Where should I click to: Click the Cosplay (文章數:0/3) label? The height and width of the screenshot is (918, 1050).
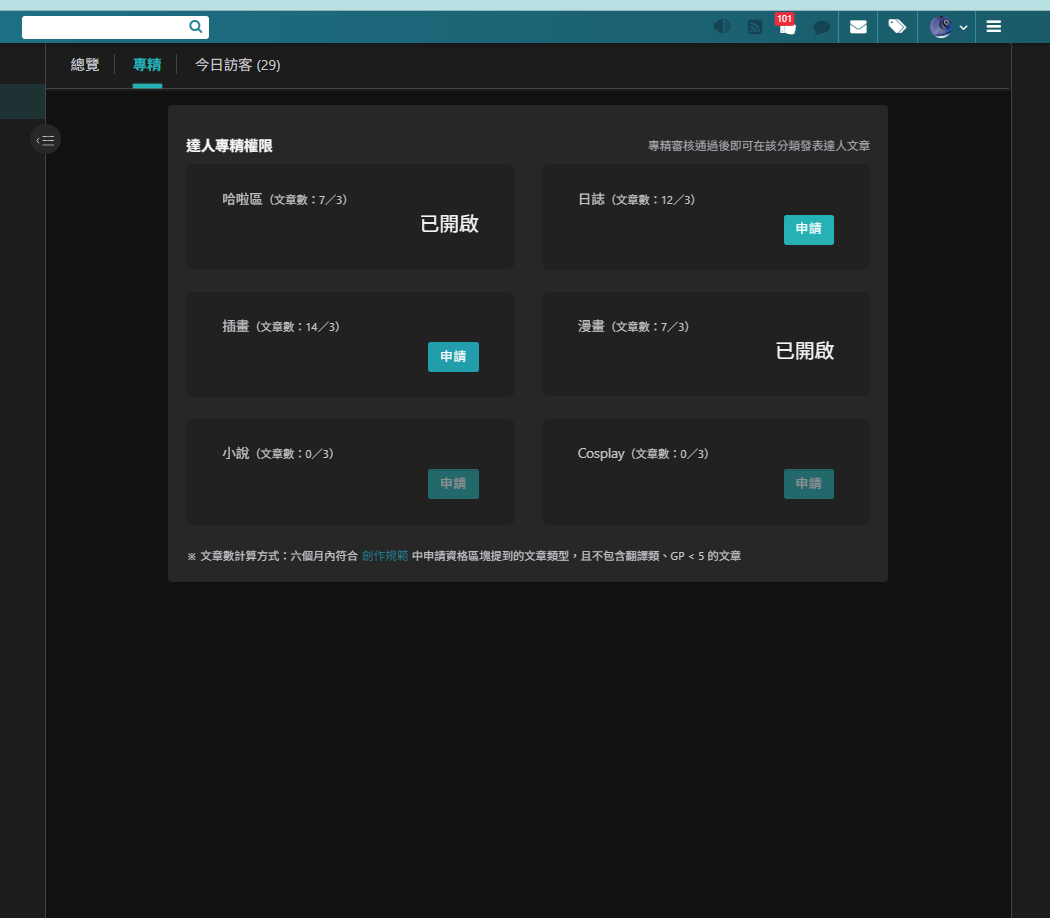pos(644,454)
